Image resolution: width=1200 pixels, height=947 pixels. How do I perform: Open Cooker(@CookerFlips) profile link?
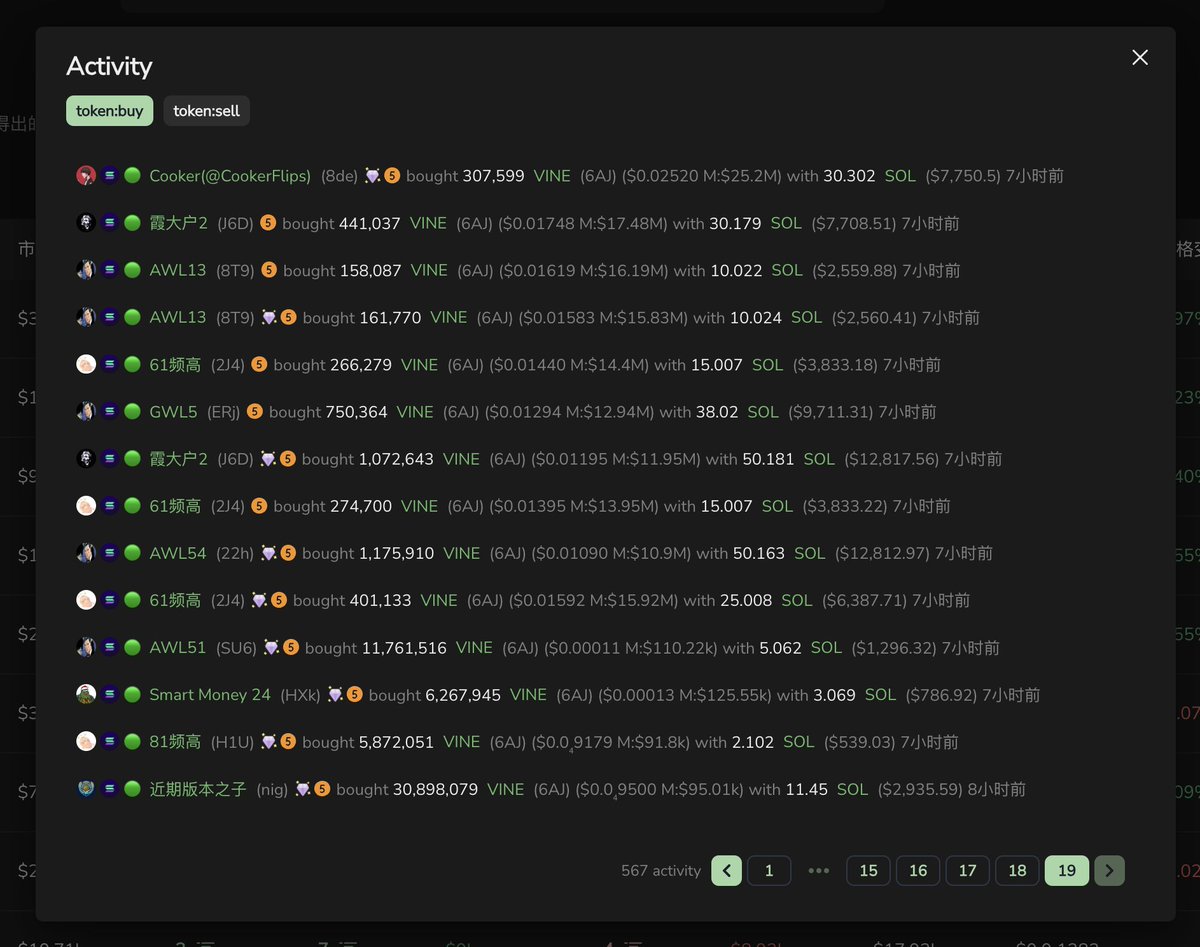pyautogui.click(x=229, y=176)
